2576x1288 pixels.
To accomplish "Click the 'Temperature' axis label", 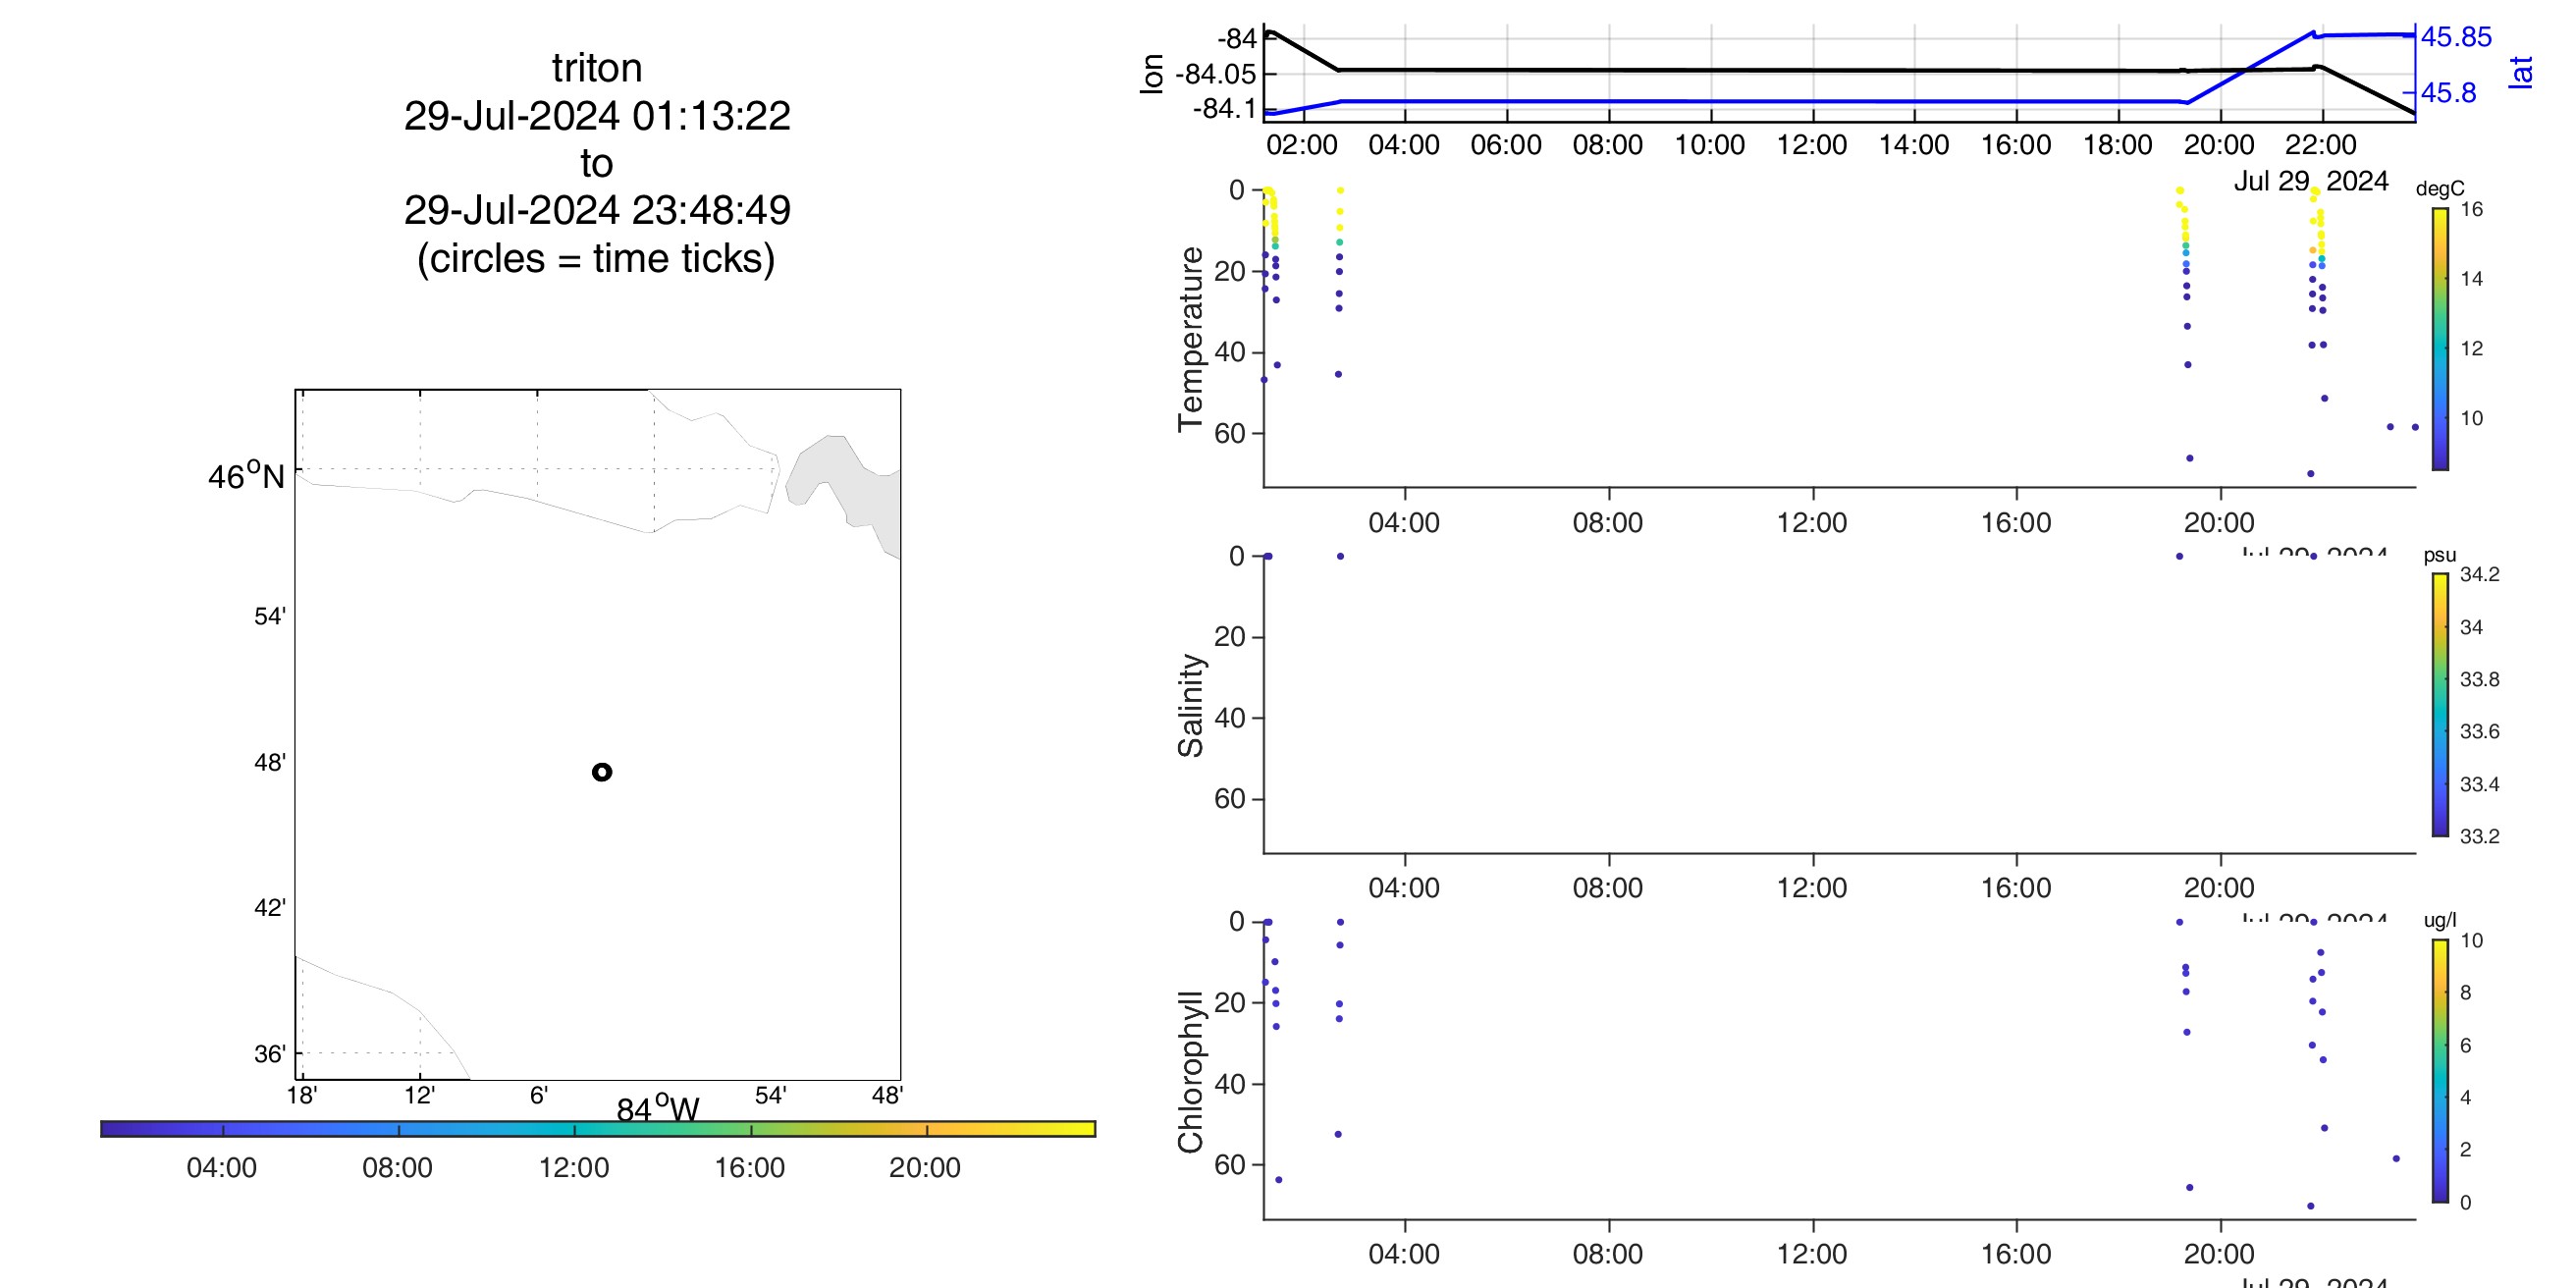I will tap(1190, 339).
